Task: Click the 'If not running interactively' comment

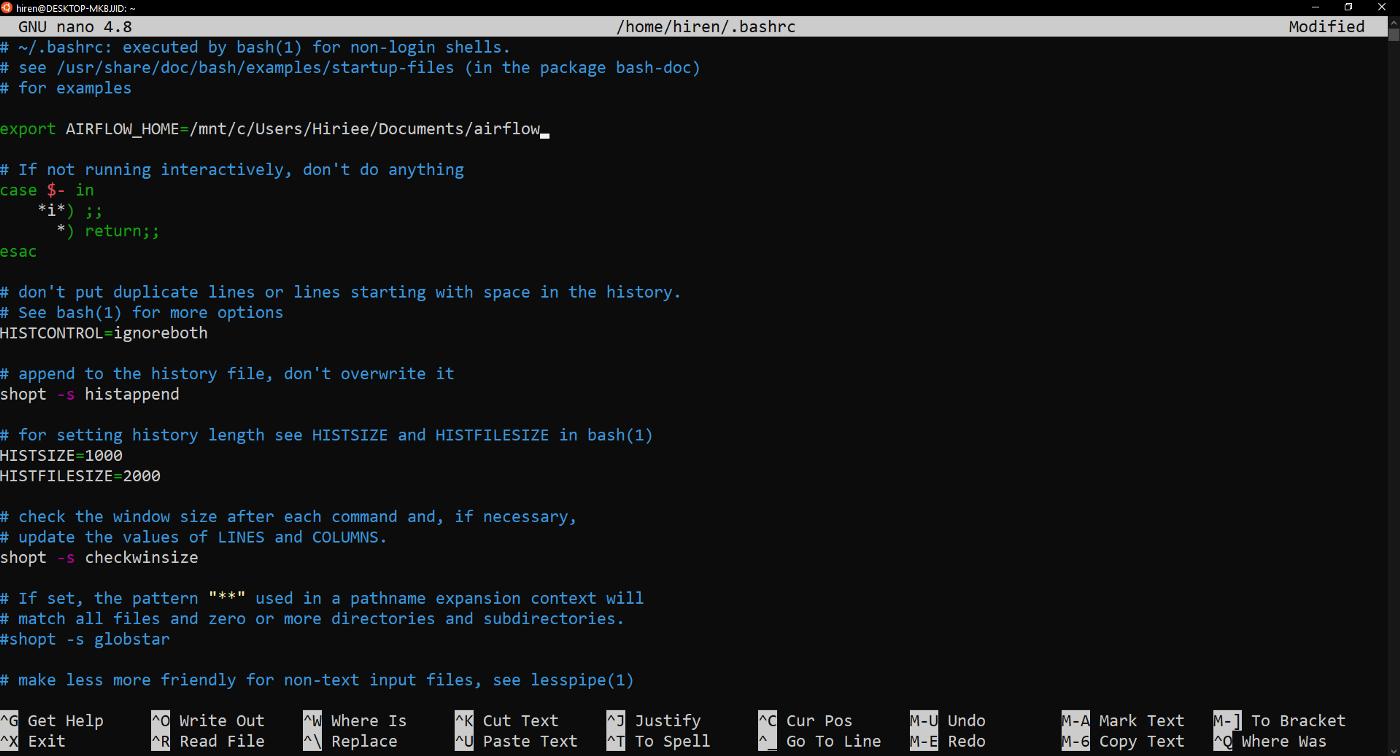Action: (x=232, y=170)
